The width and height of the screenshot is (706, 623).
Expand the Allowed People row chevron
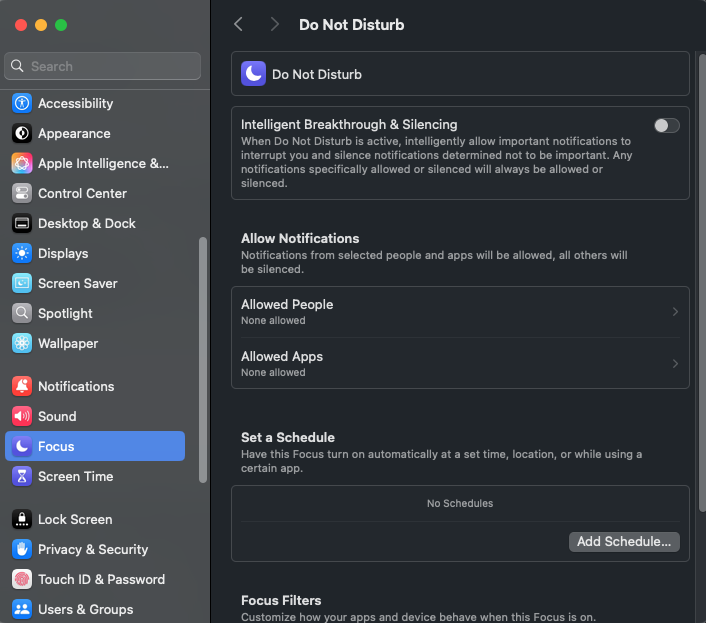(675, 312)
